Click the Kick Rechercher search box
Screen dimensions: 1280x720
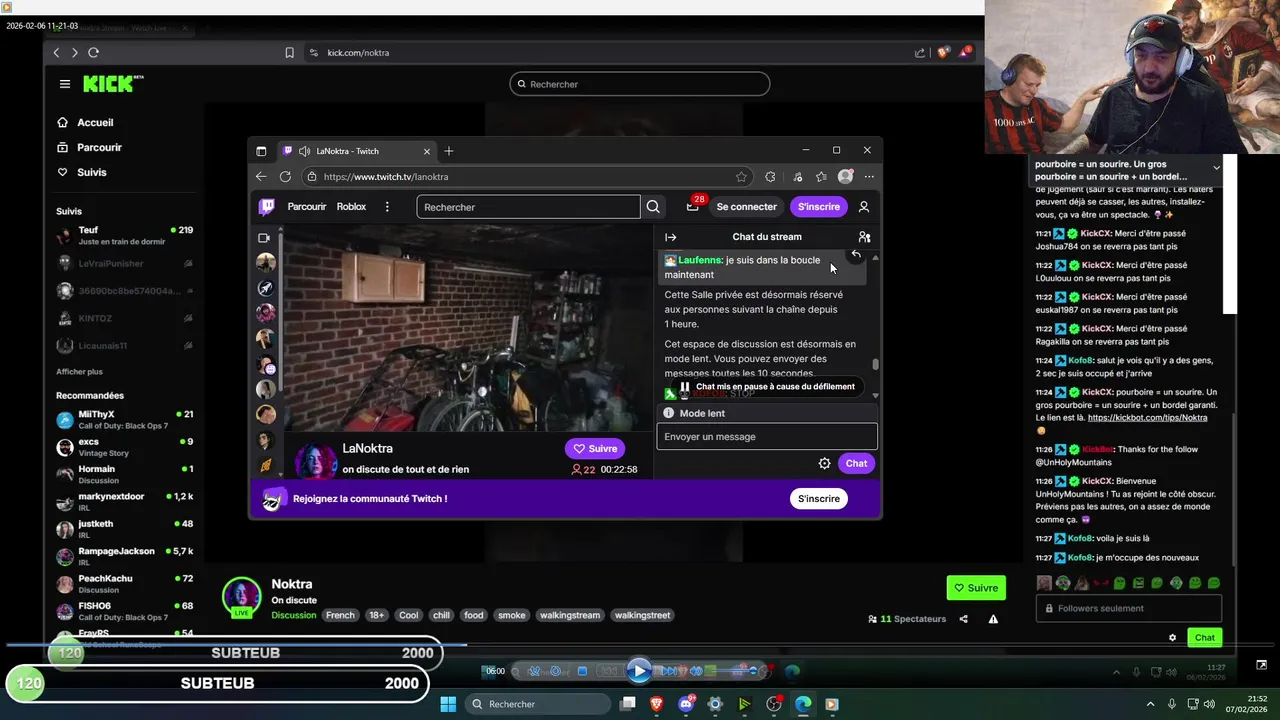coord(640,84)
